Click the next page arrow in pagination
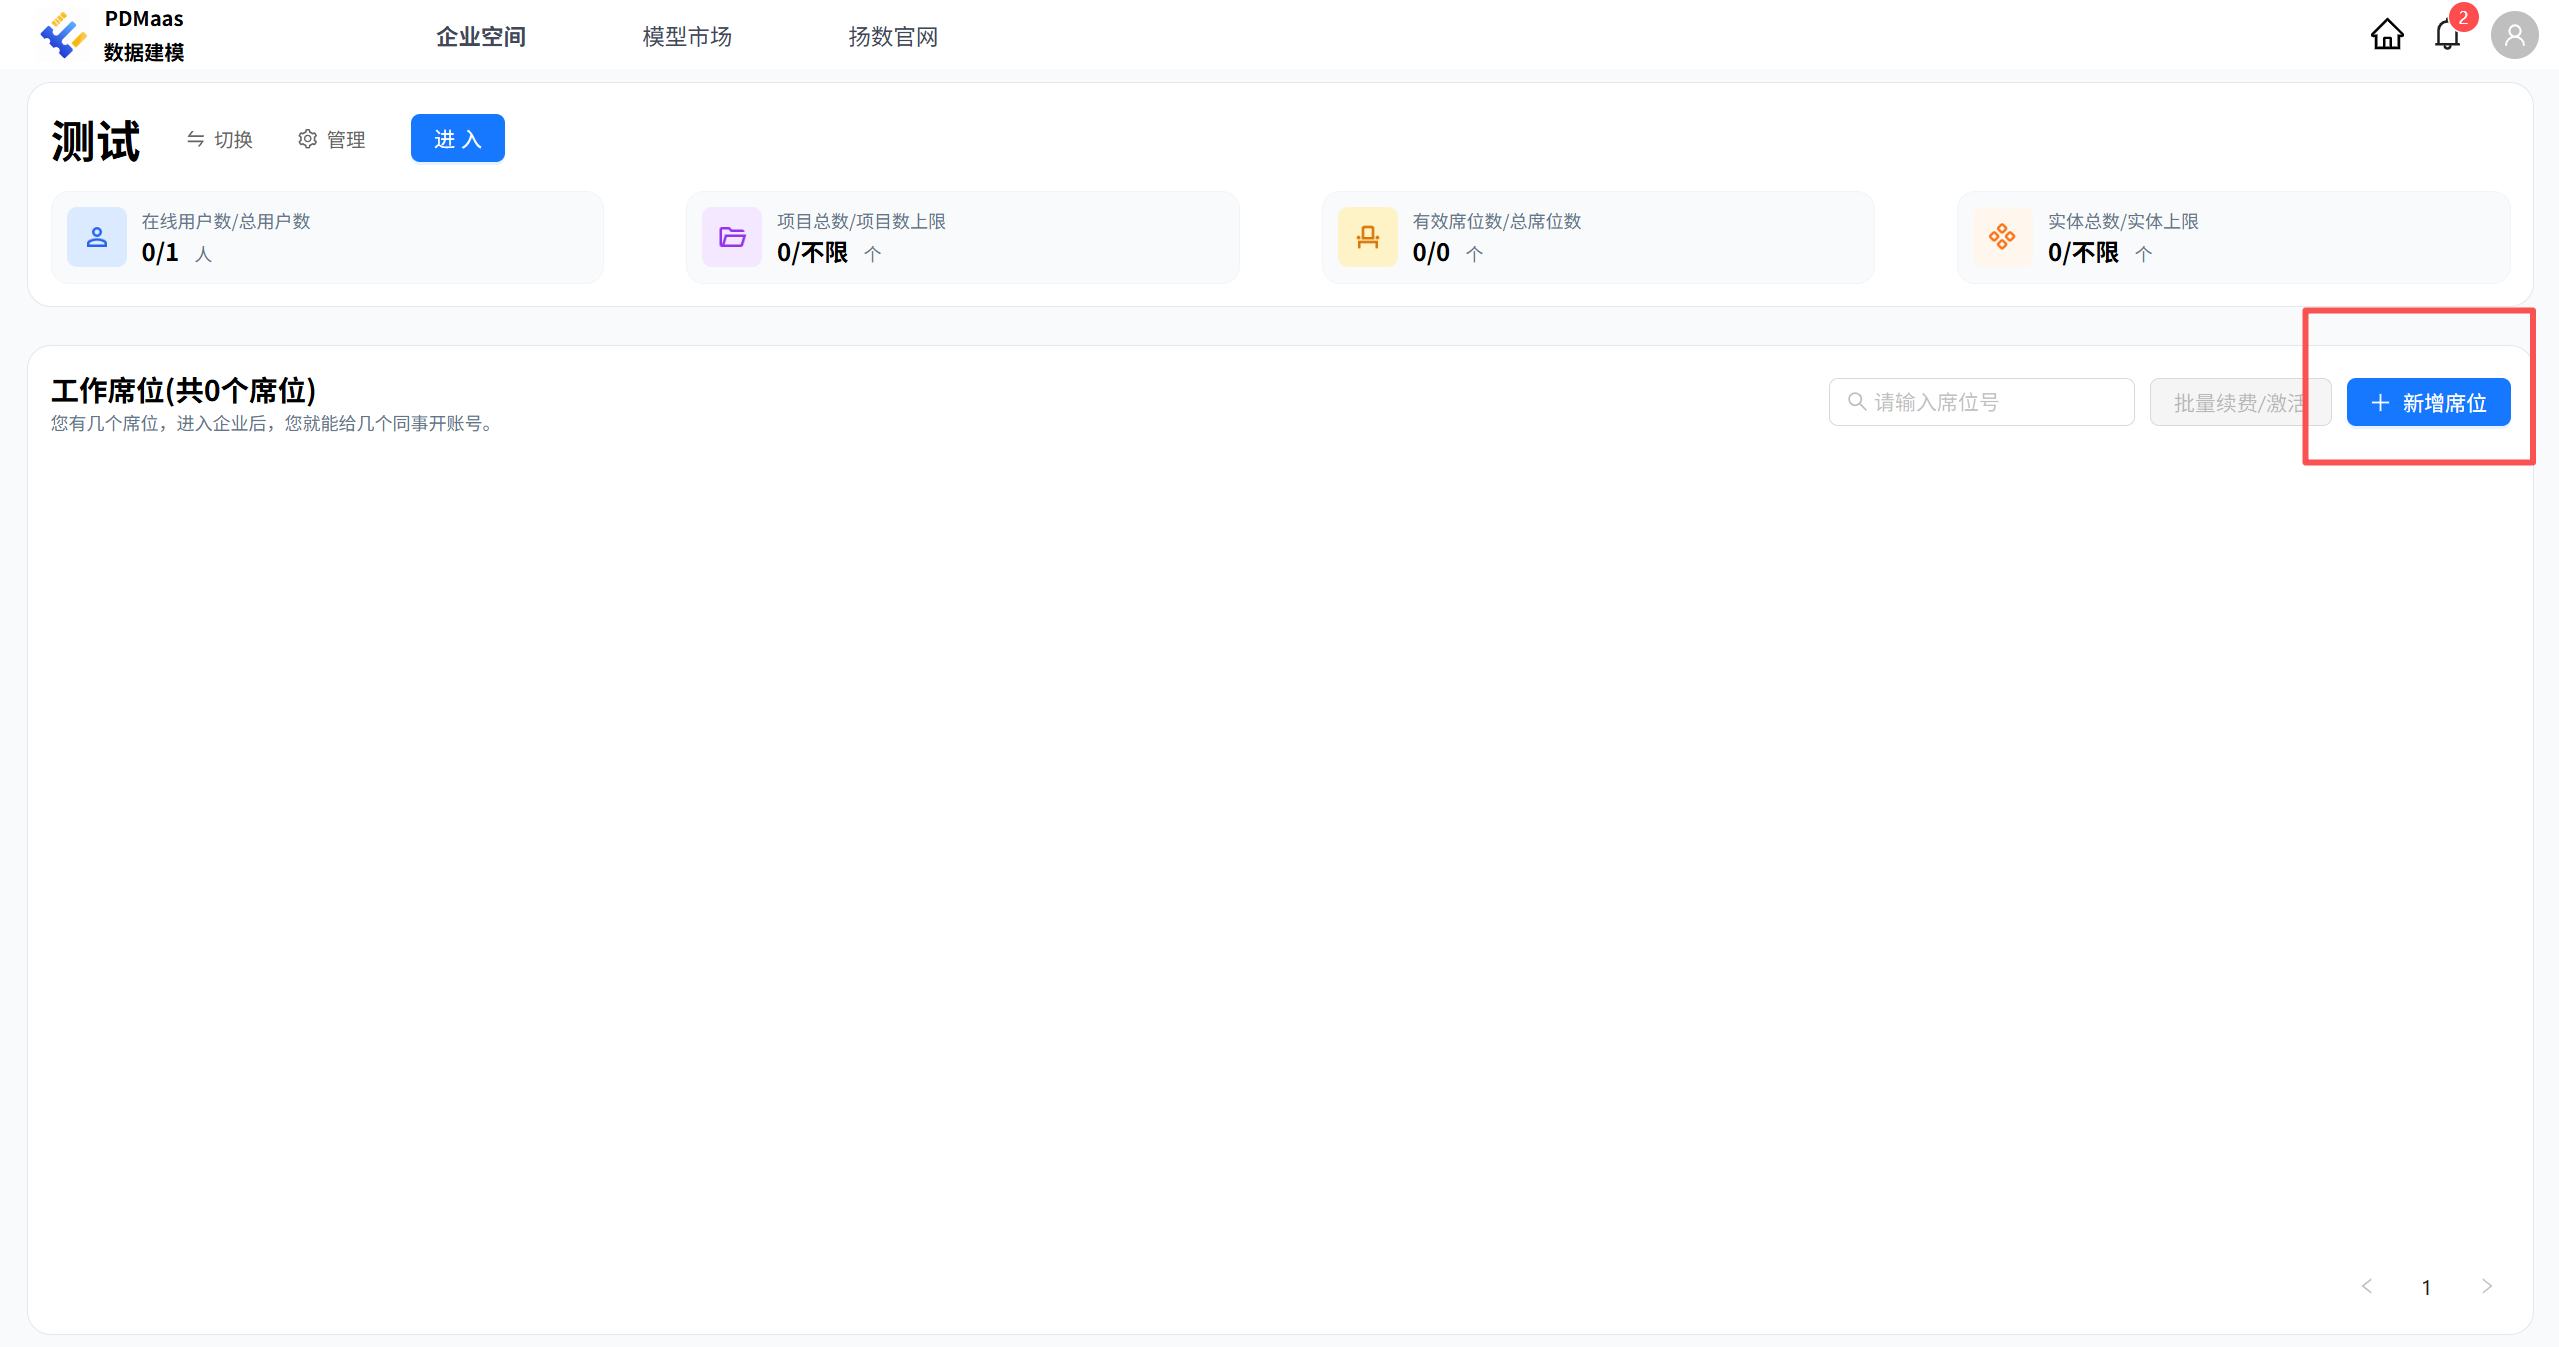 point(2486,1286)
